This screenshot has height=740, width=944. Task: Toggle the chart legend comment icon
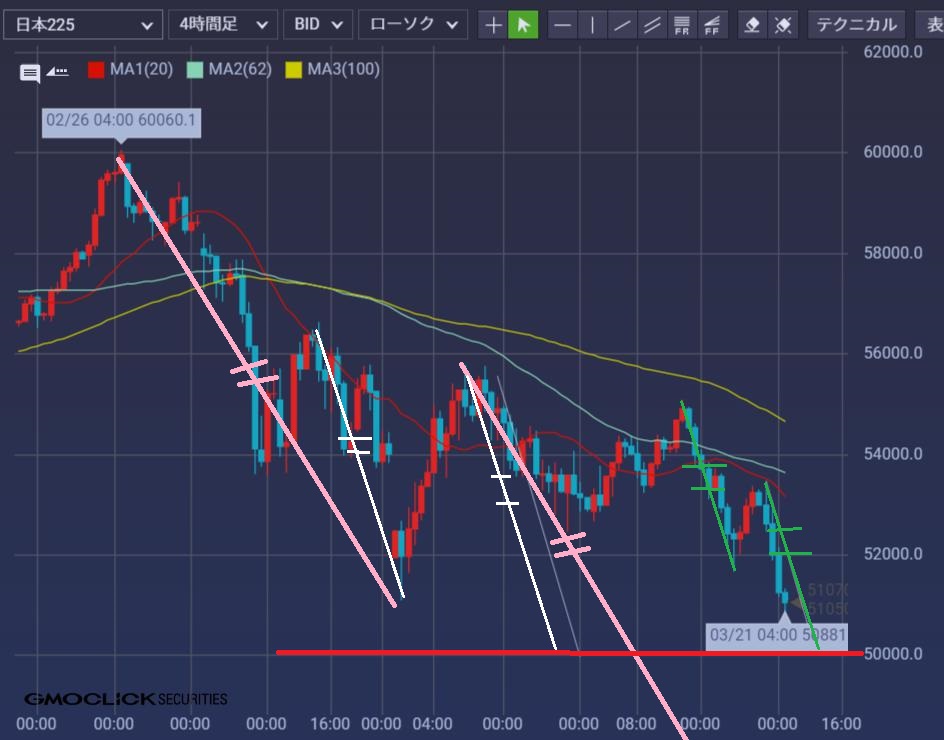point(30,72)
